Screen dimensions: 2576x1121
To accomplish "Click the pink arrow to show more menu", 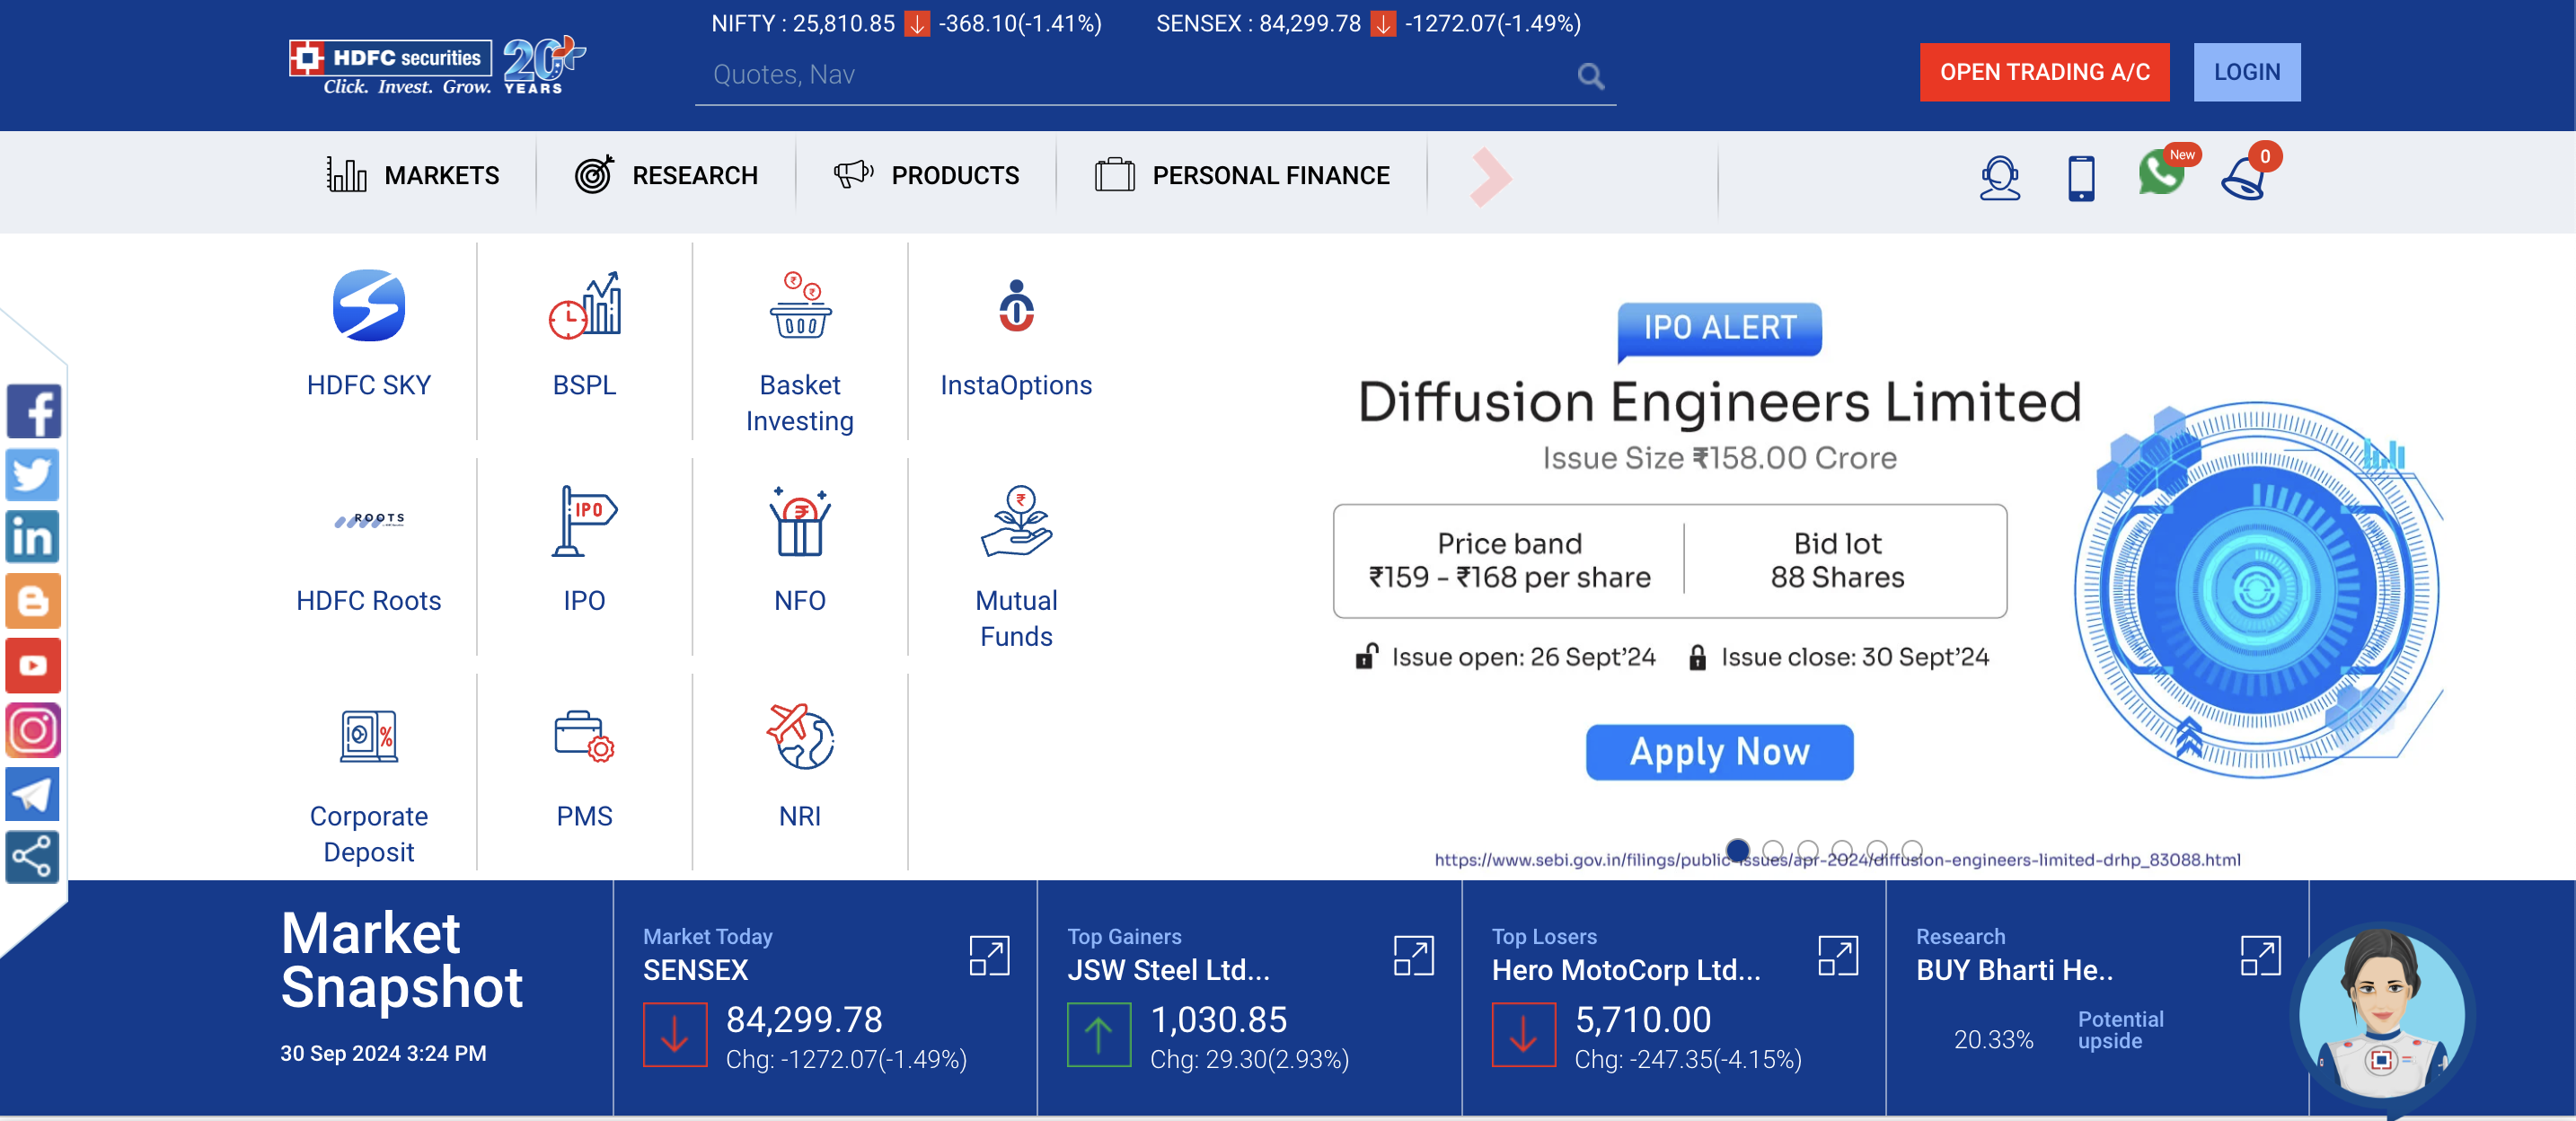I will pos(1490,177).
